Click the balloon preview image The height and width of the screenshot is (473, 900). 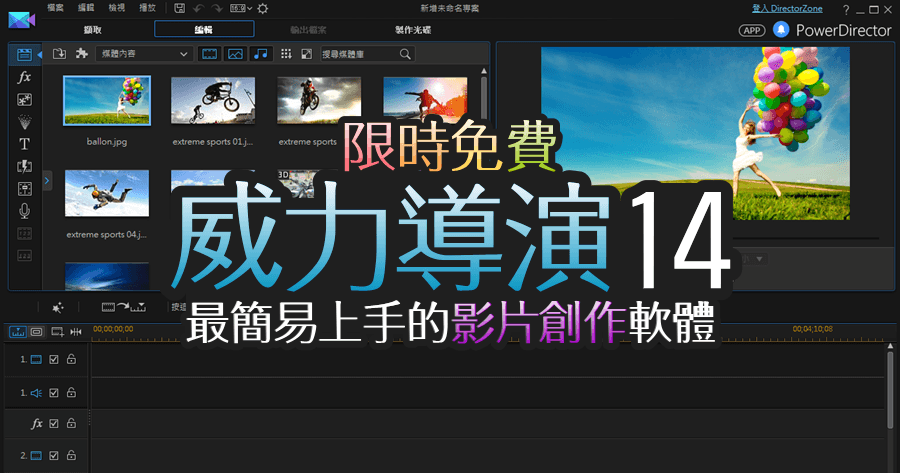[695, 133]
